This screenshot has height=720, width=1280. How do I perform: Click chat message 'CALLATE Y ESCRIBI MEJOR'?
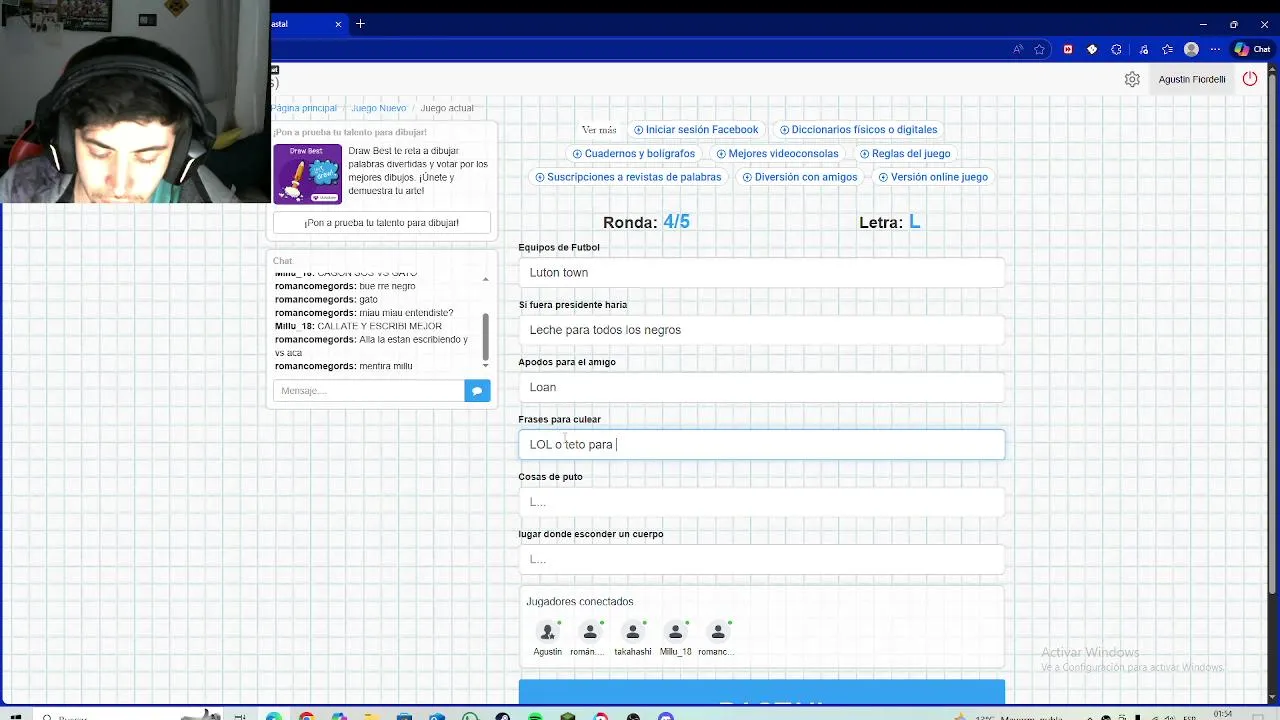(x=379, y=326)
